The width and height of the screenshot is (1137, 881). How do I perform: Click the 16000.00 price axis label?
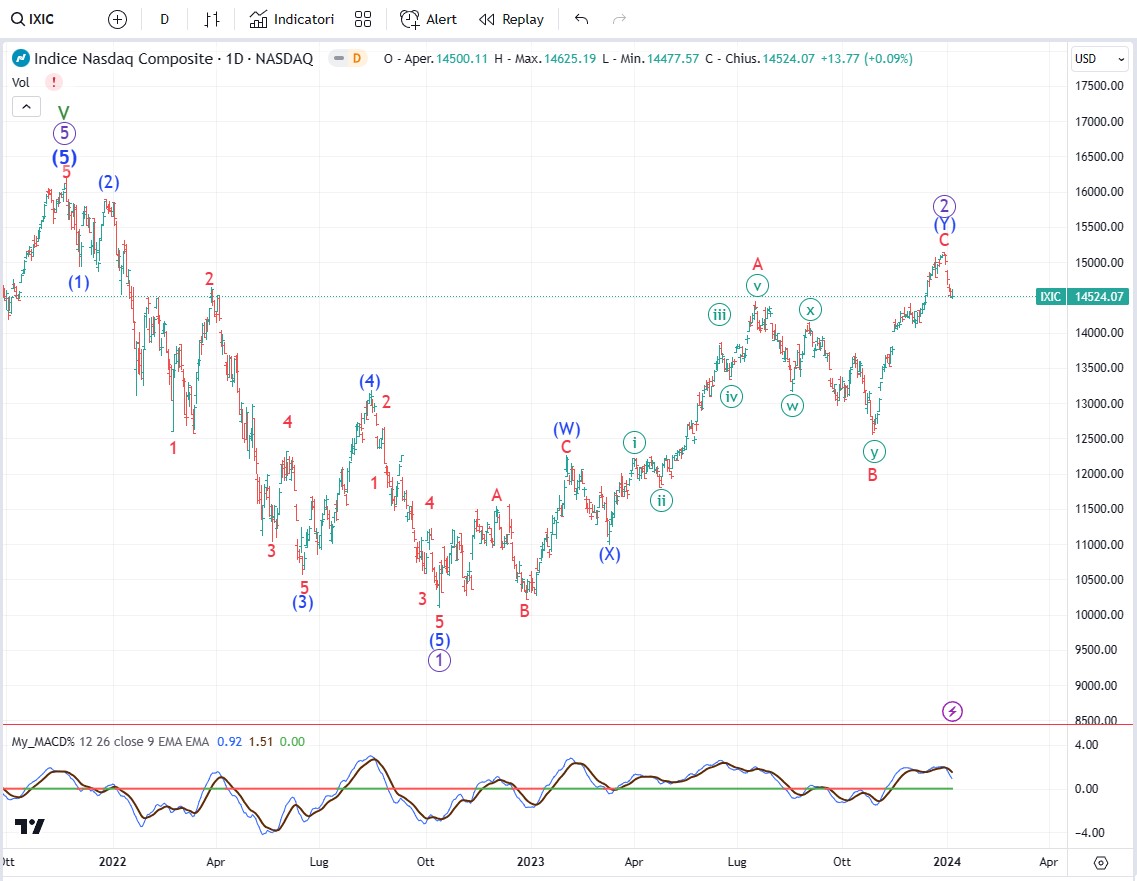pyautogui.click(x=1099, y=192)
